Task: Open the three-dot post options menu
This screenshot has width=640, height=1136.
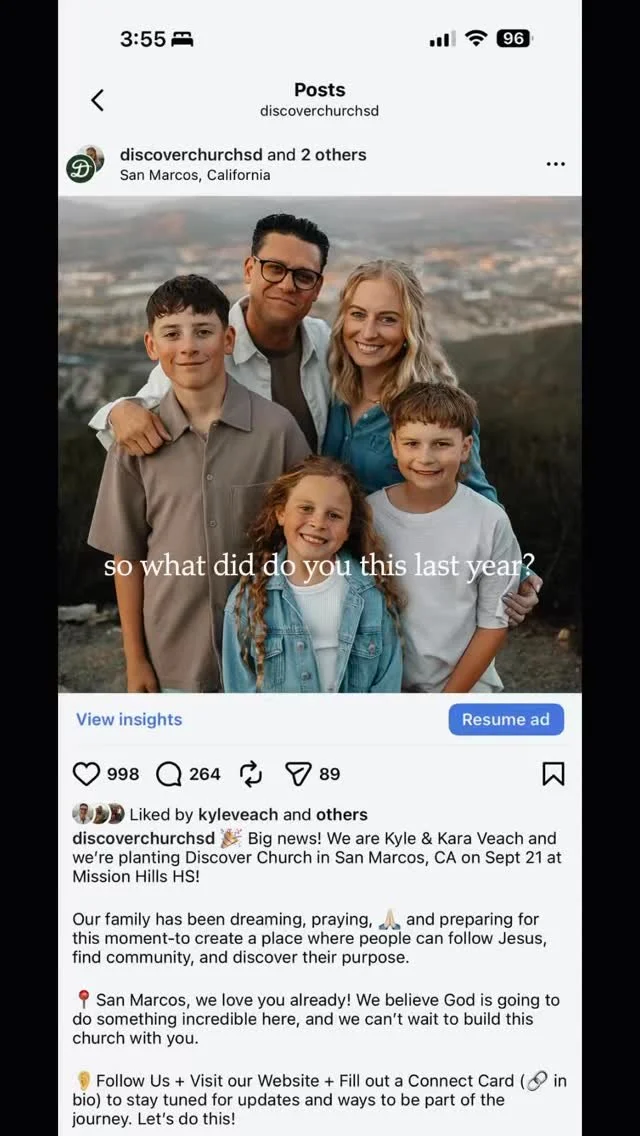Action: (555, 164)
